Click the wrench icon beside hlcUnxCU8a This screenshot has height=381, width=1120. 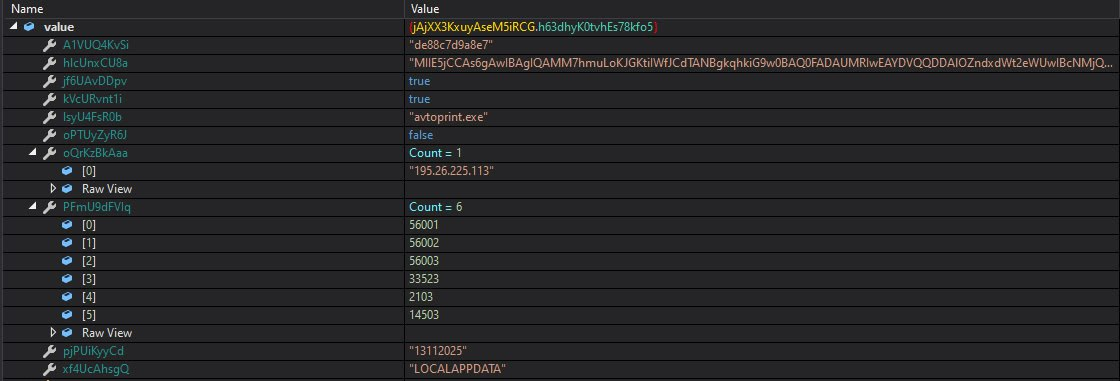click(49, 63)
